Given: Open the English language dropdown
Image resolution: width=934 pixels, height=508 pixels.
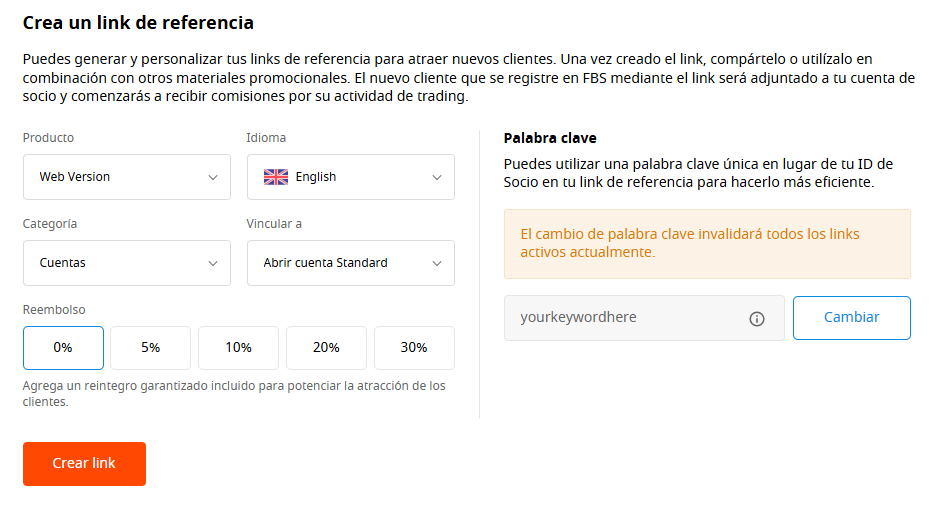Looking at the screenshot, I should [351, 177].
